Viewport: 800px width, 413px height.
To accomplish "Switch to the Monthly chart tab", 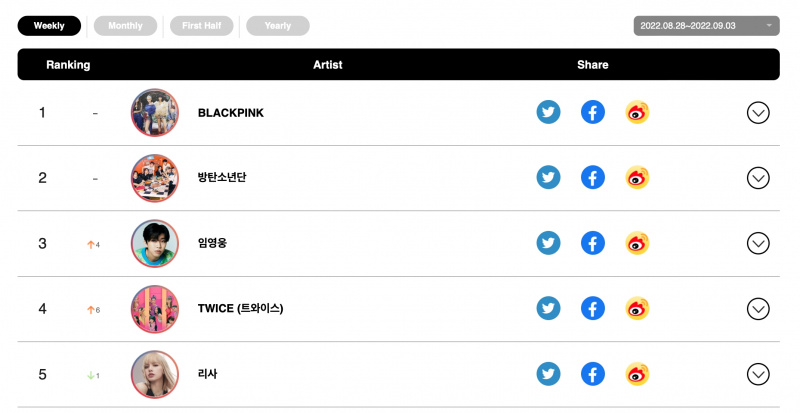I will pos(125,26).
